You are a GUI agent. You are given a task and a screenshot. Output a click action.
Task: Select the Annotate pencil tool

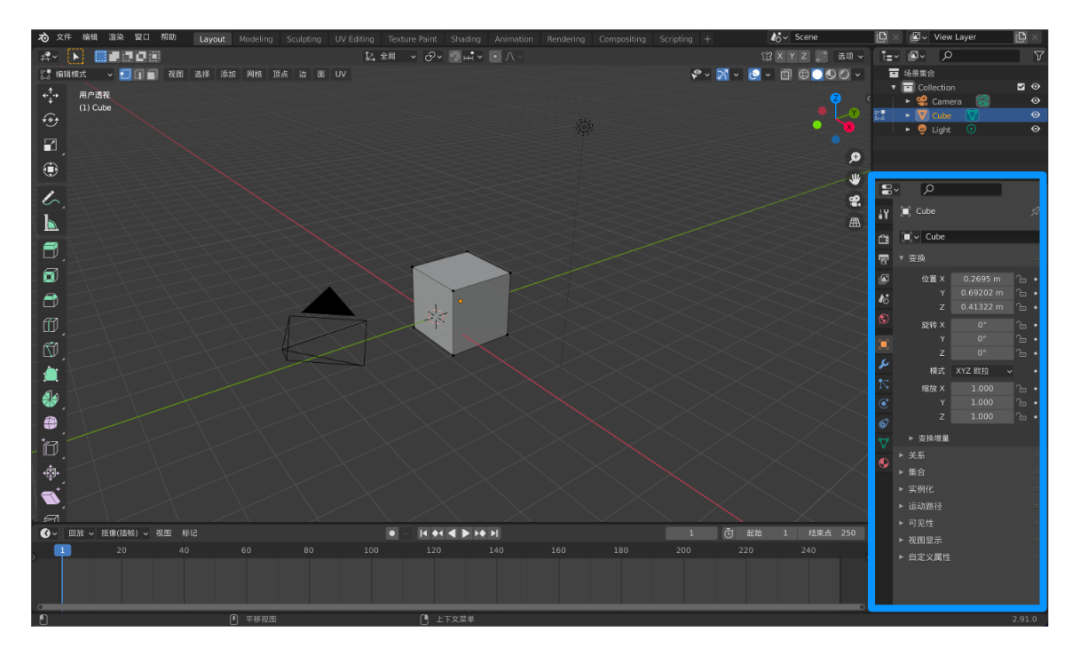[50, 198]
